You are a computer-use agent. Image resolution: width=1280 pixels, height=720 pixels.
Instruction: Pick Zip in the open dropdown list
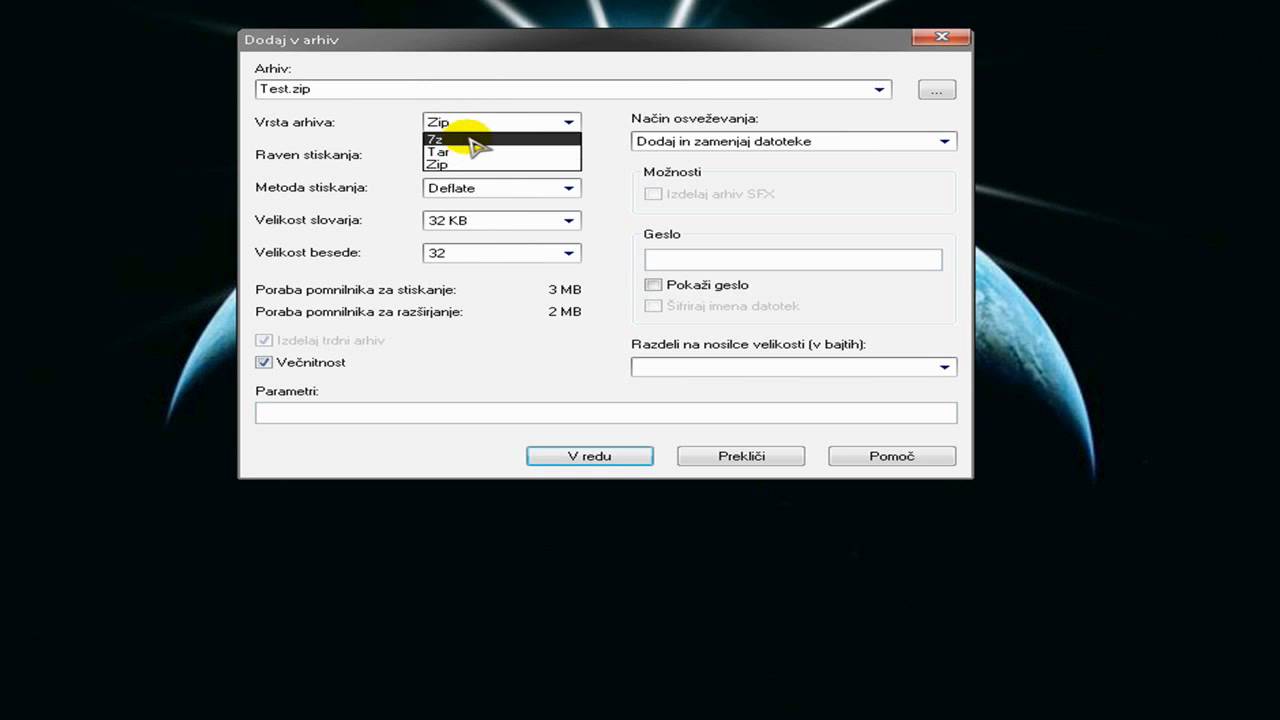[502, 164]
